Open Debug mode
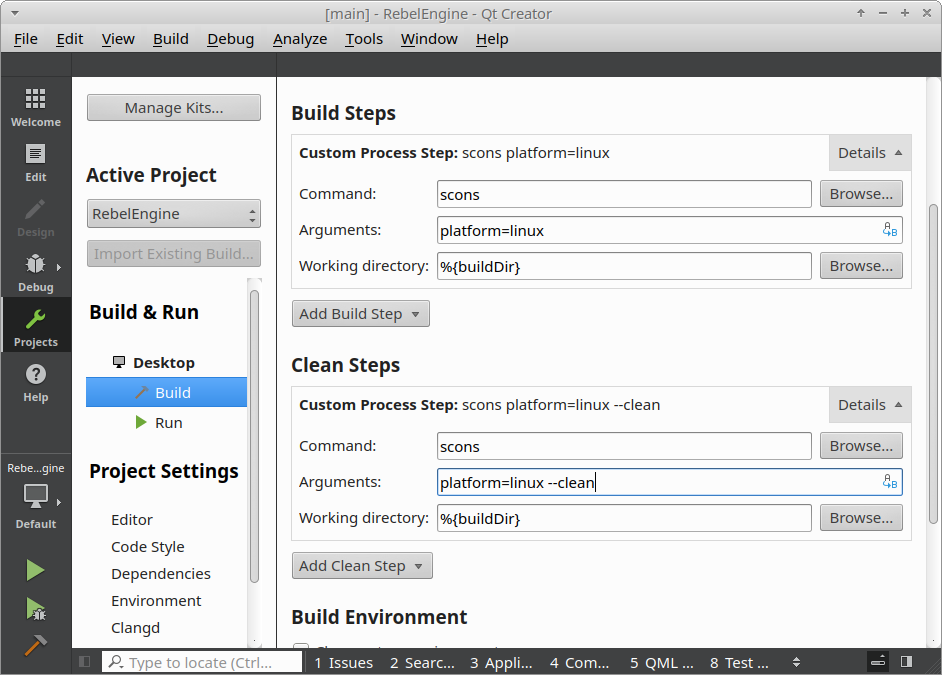942x675 pixels. [35, 273]
